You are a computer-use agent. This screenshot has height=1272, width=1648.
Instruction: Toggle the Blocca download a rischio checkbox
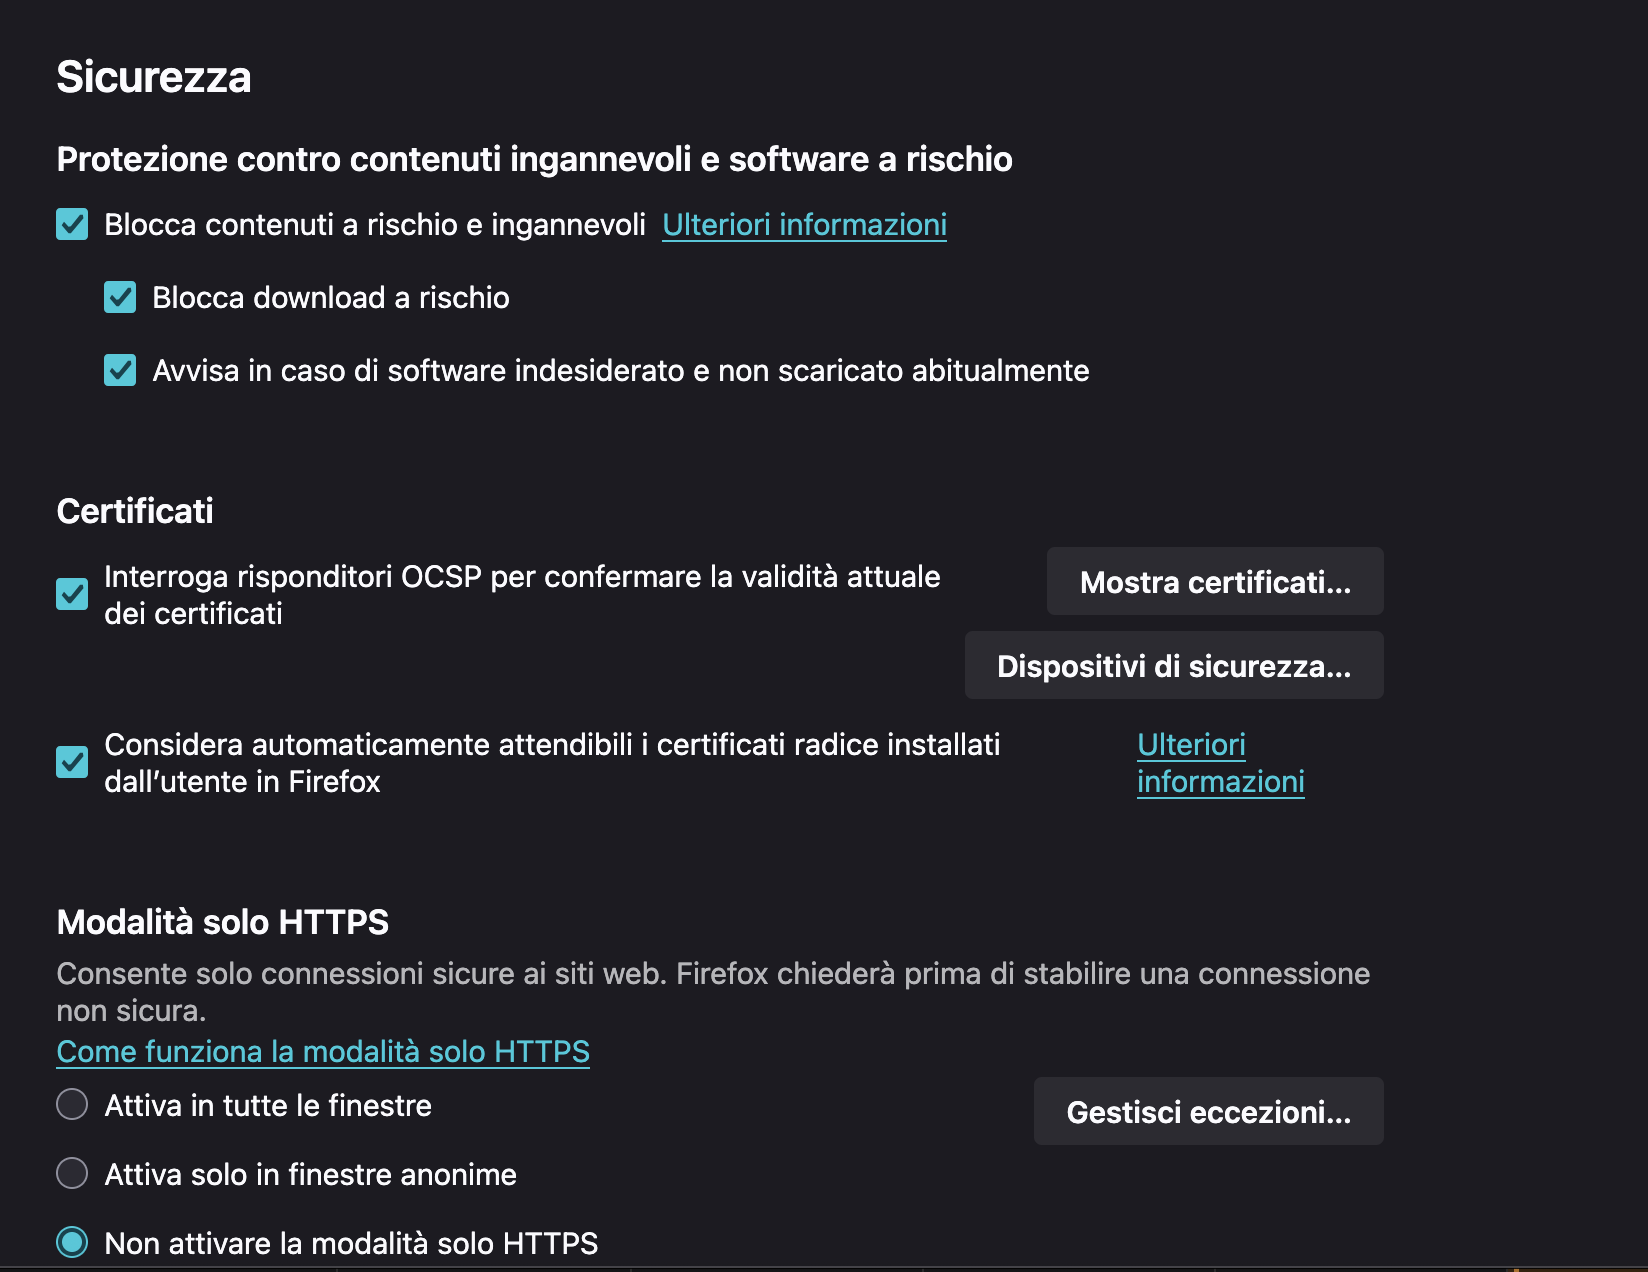point(120,297)
